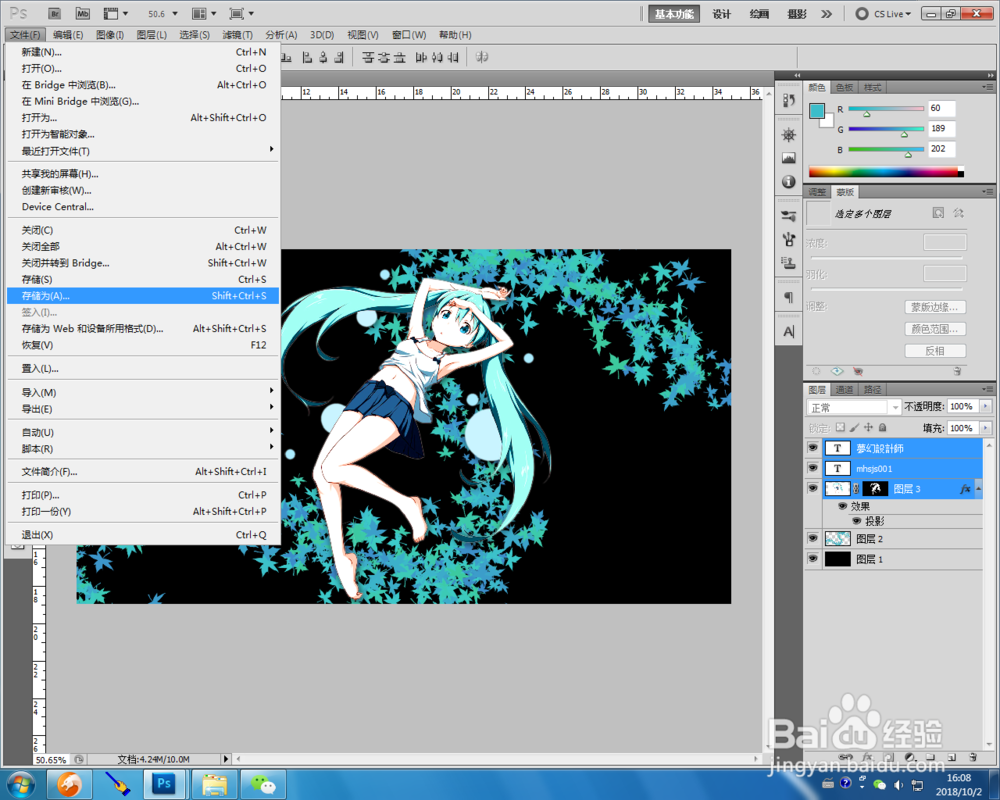Screen dimensions: 1000x800
Task: Toggle visibility of 图层 3
Action: [x=812, y=489]
